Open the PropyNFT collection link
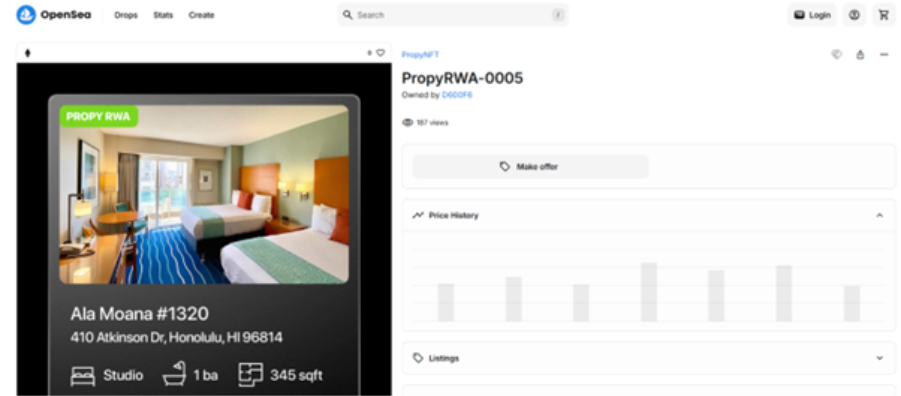Viewport: 901px width, 396px height. [420, 55]
